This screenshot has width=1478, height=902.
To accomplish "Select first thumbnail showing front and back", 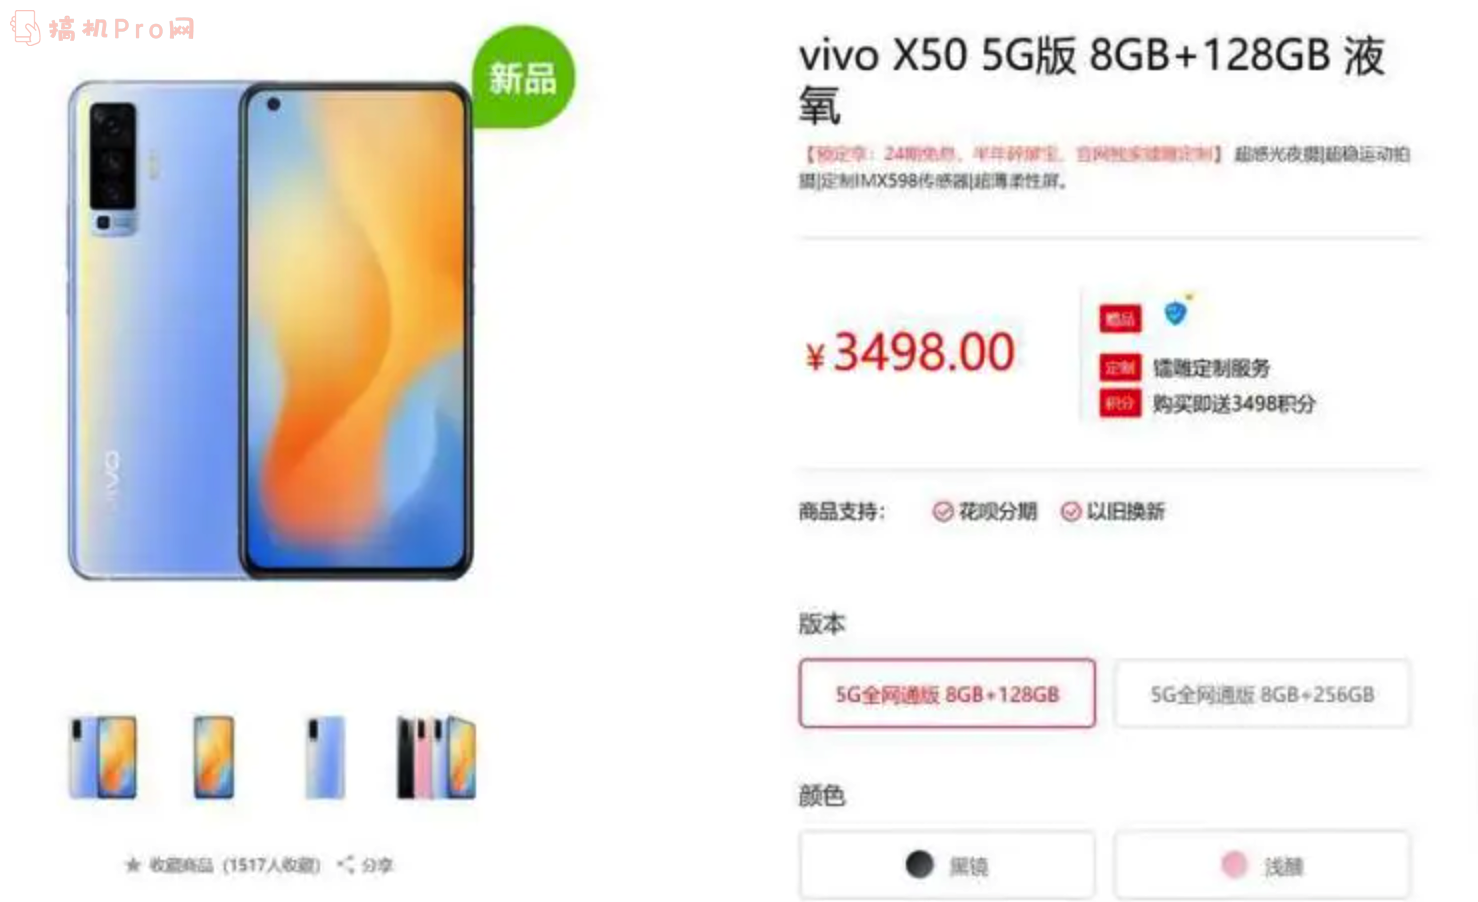I will point(103,756).
